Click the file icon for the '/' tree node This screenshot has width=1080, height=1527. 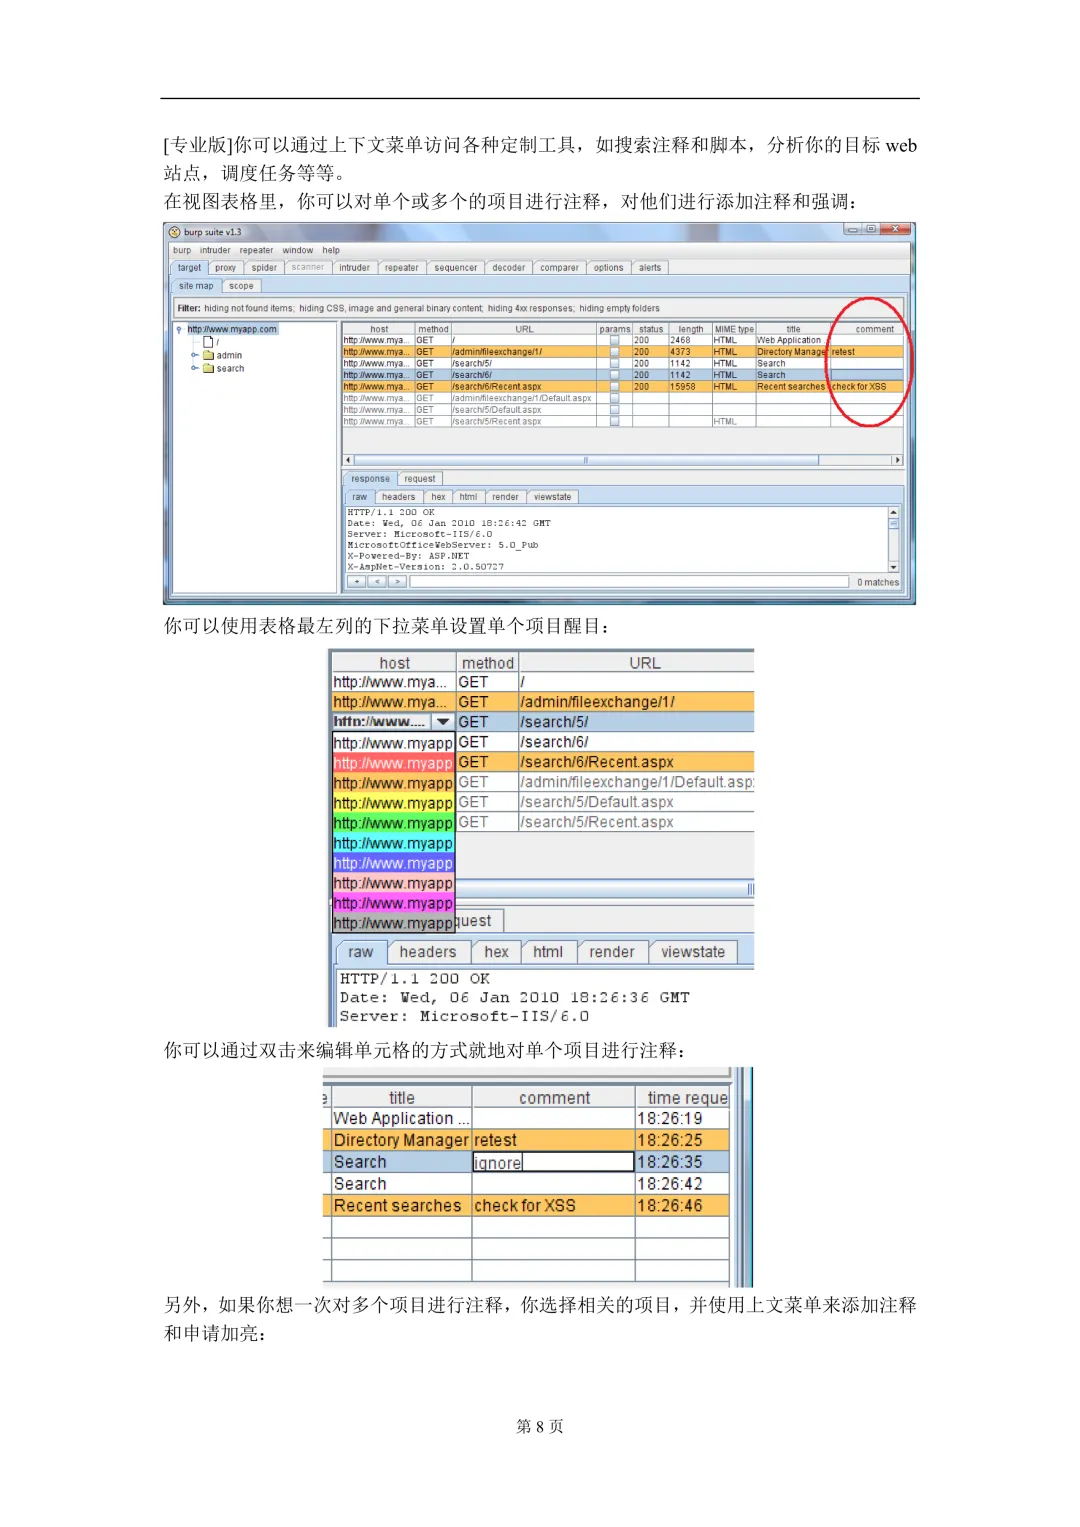(x=208, y=342)
